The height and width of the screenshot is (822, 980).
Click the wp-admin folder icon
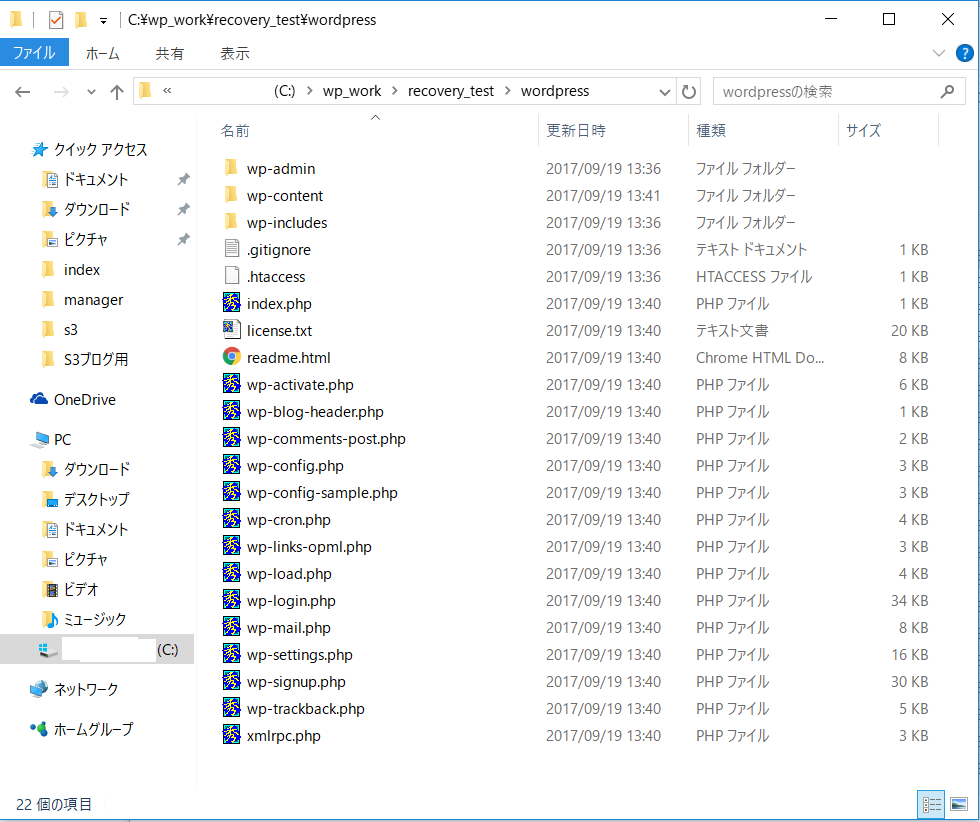tap(231, 168)
